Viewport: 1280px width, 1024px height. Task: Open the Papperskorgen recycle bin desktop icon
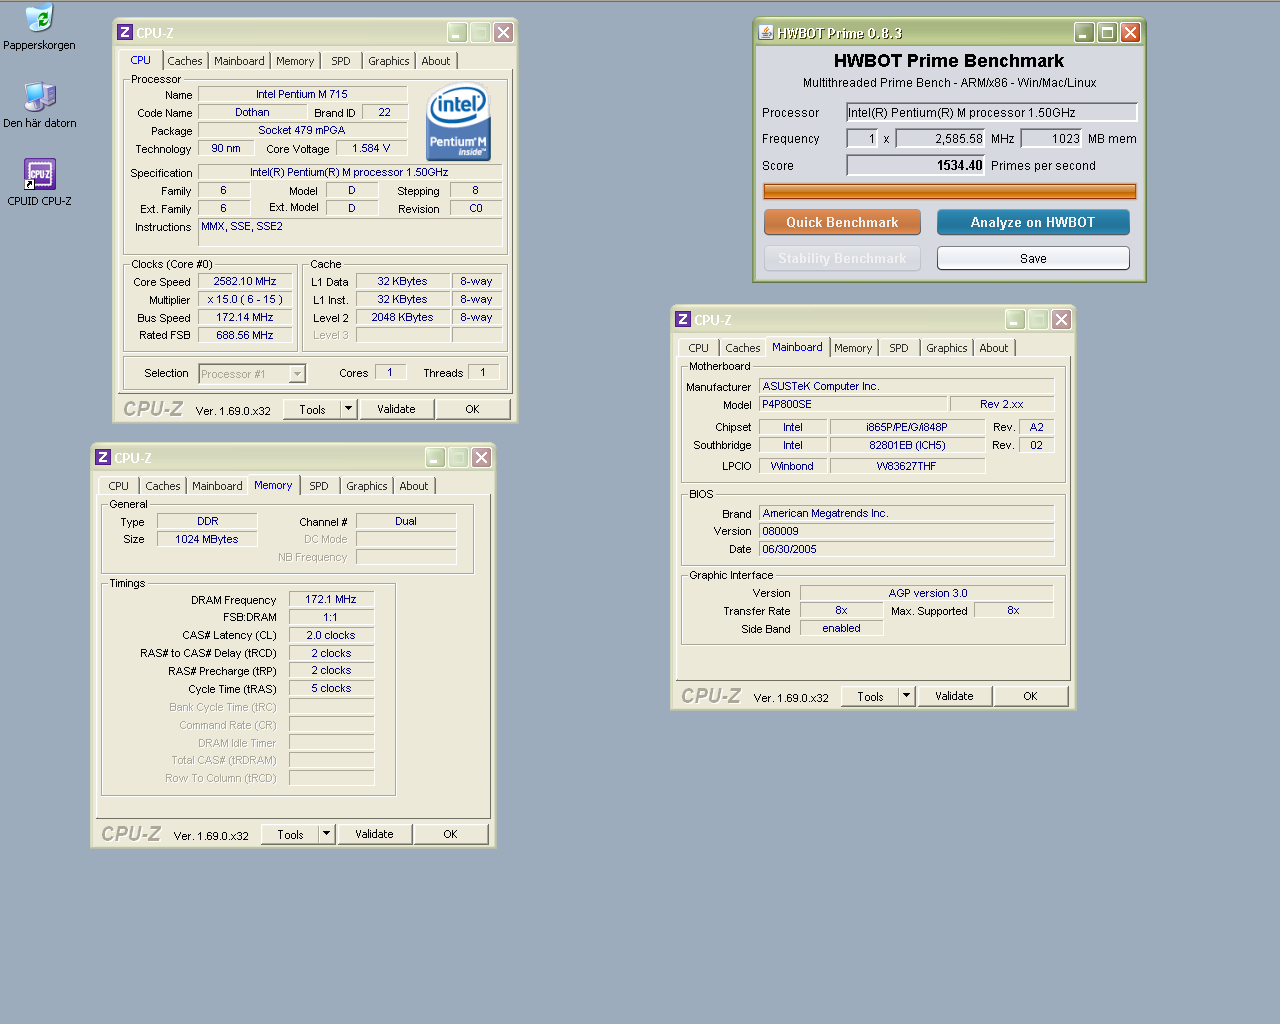pyautogui.click(x=39, y=27)
